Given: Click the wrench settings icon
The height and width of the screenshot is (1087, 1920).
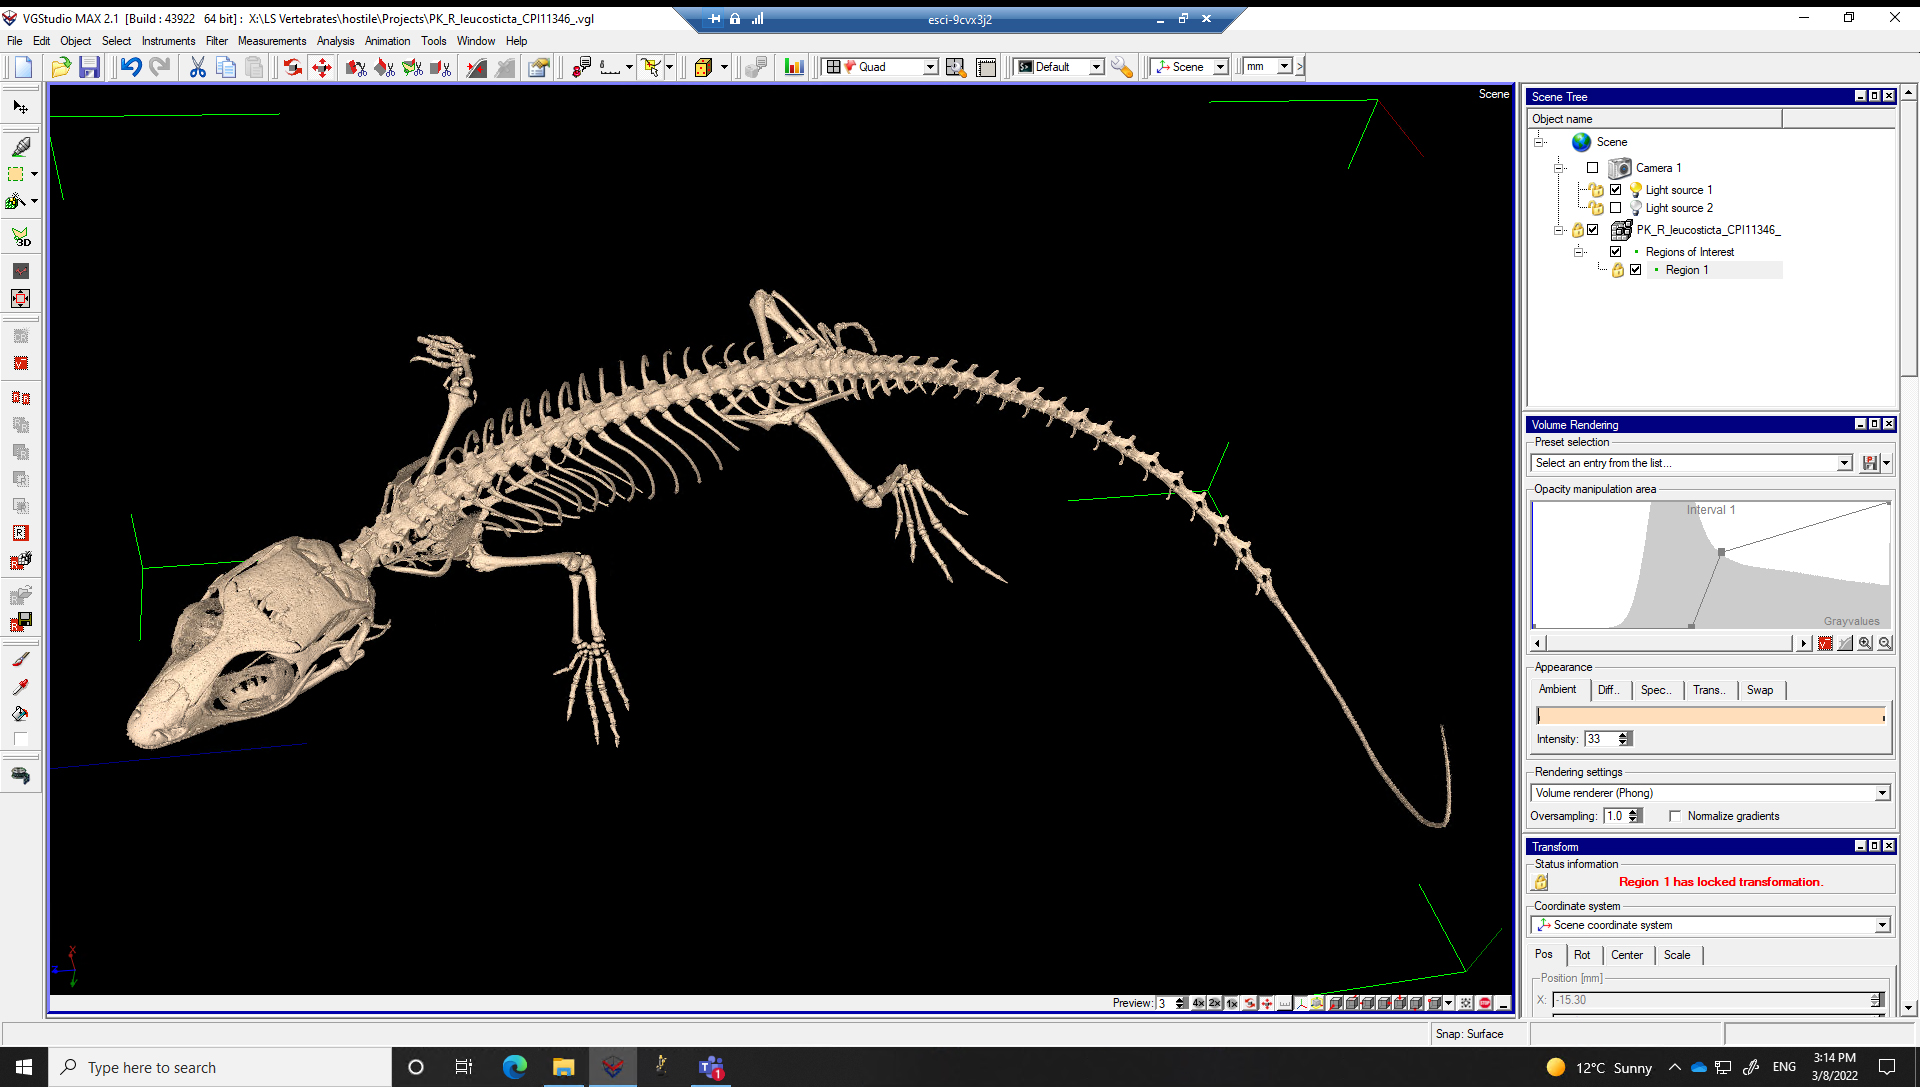Looking at the screenshot, I should pos(1122,67).
